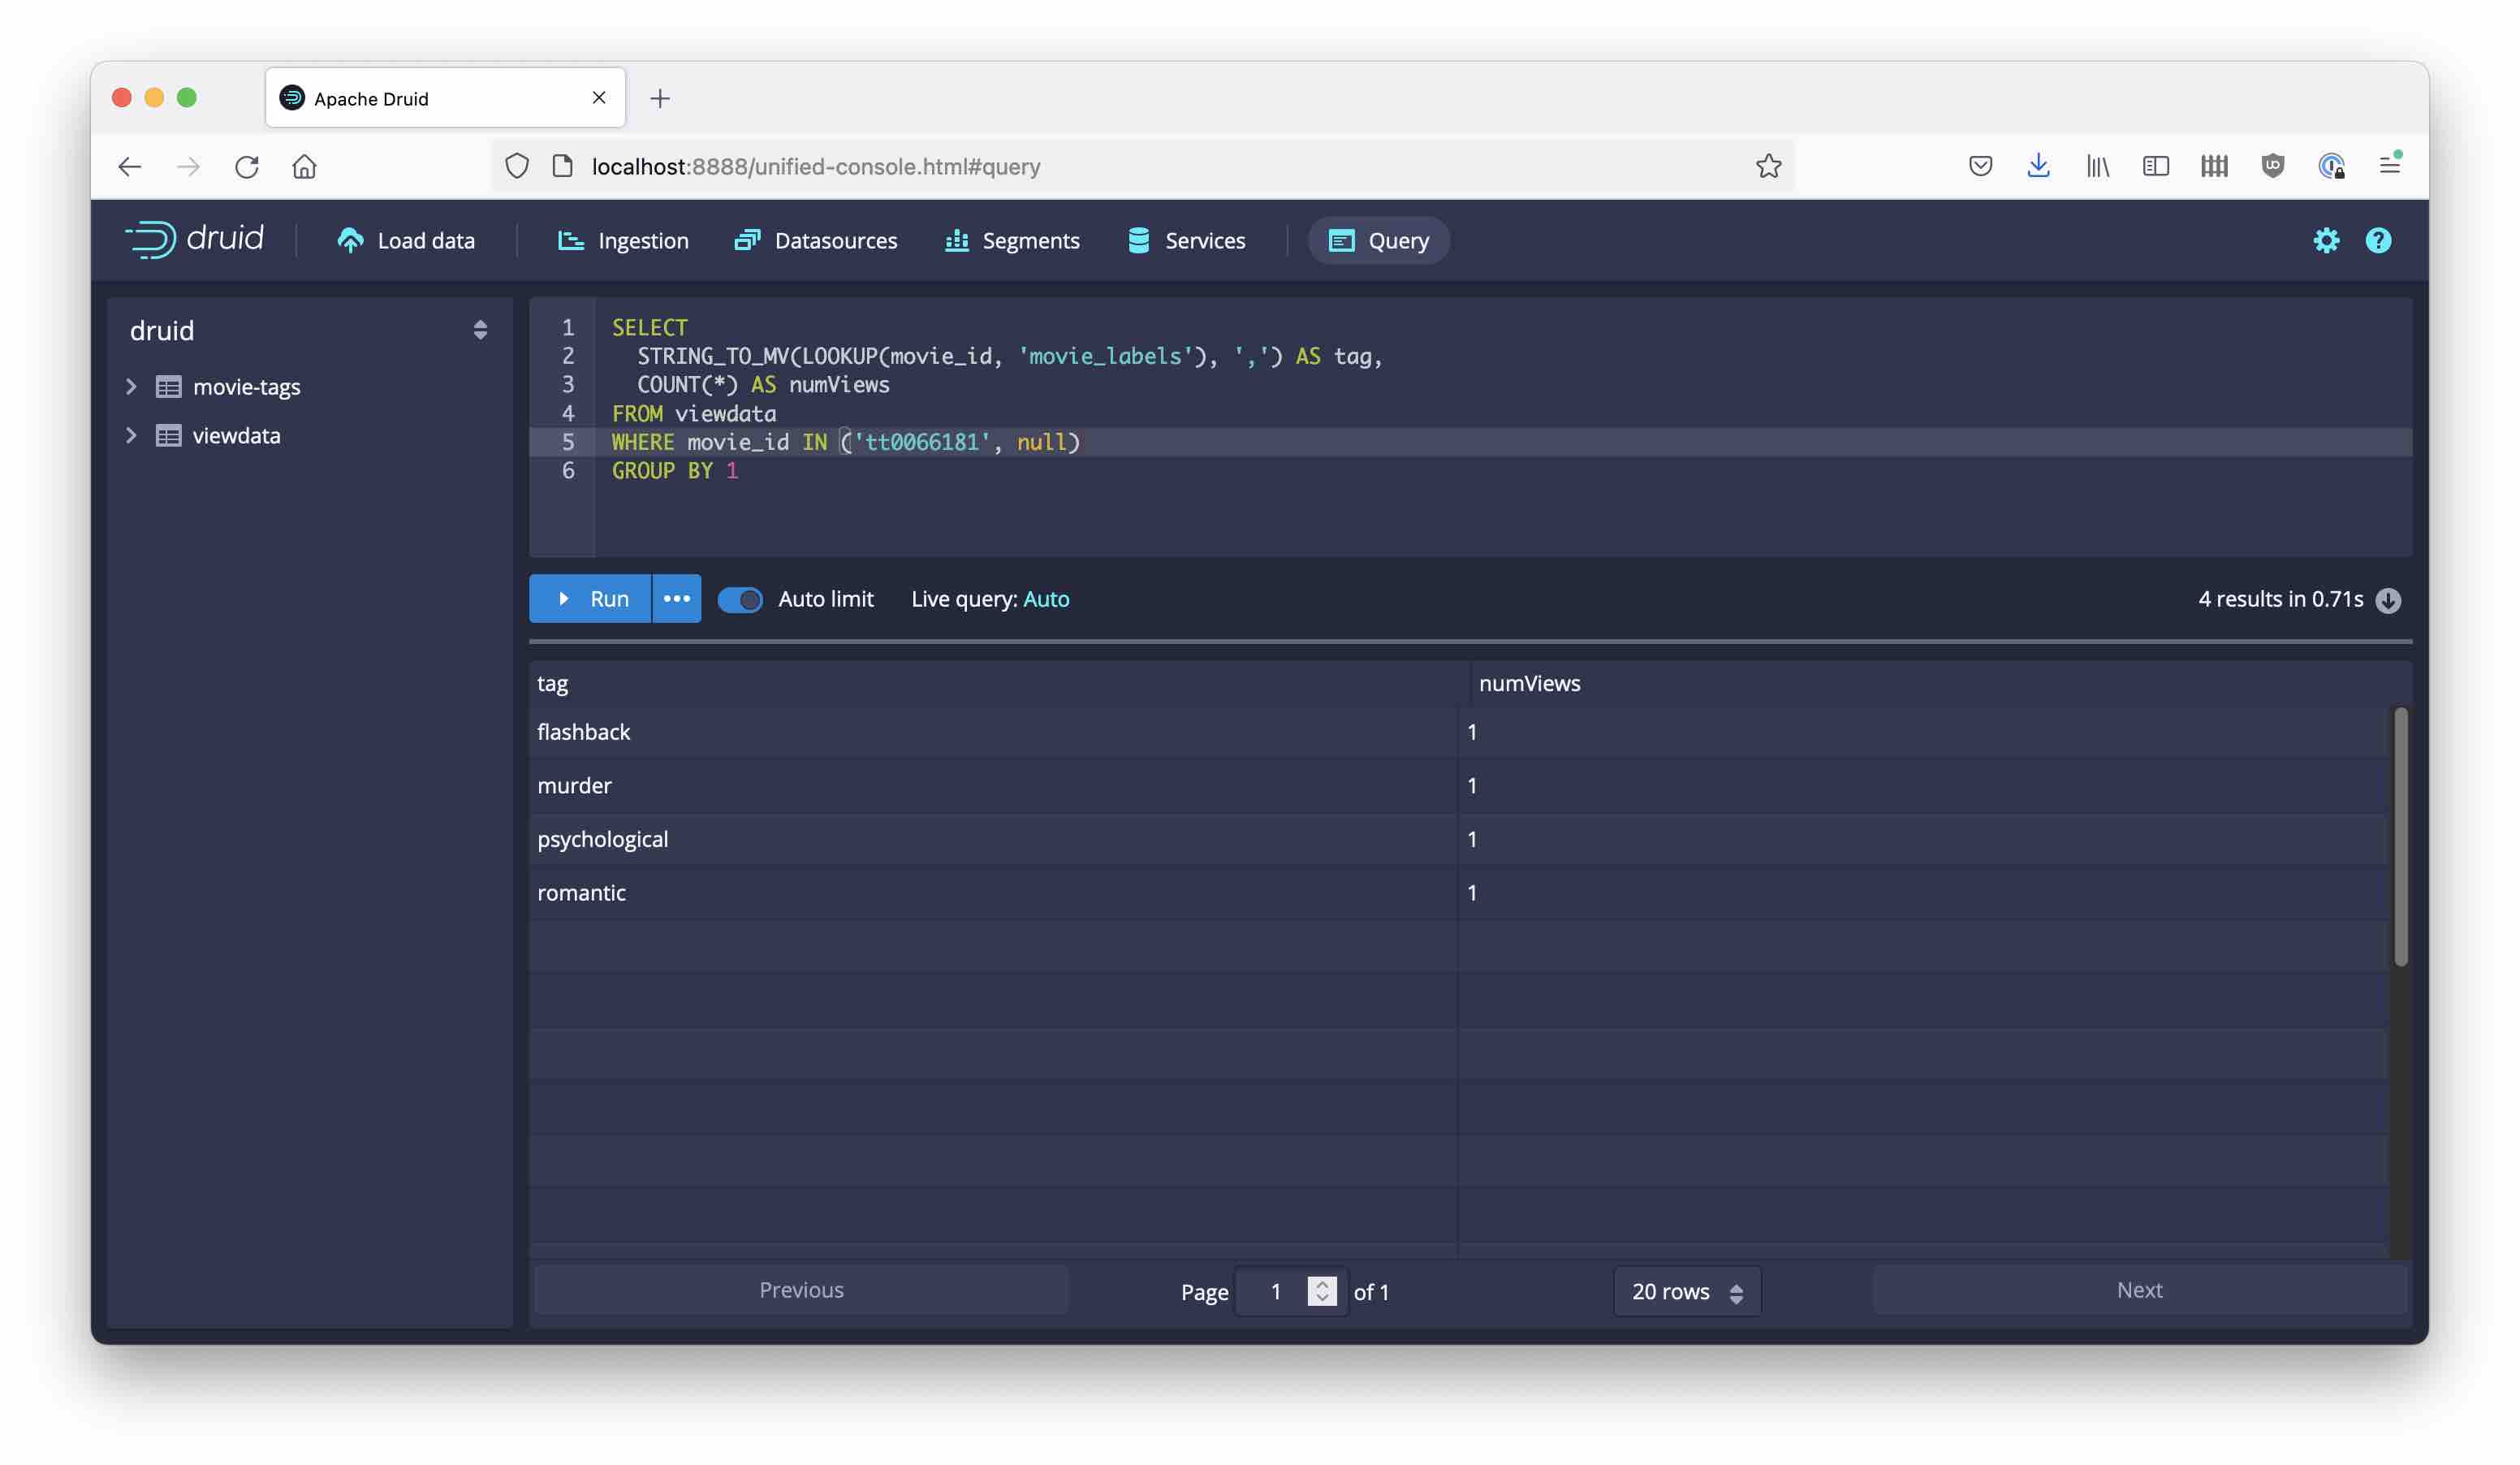Click the results table vertical scrollbar
Viewport: 2520px width, 1465px height.
(2399, 836)
